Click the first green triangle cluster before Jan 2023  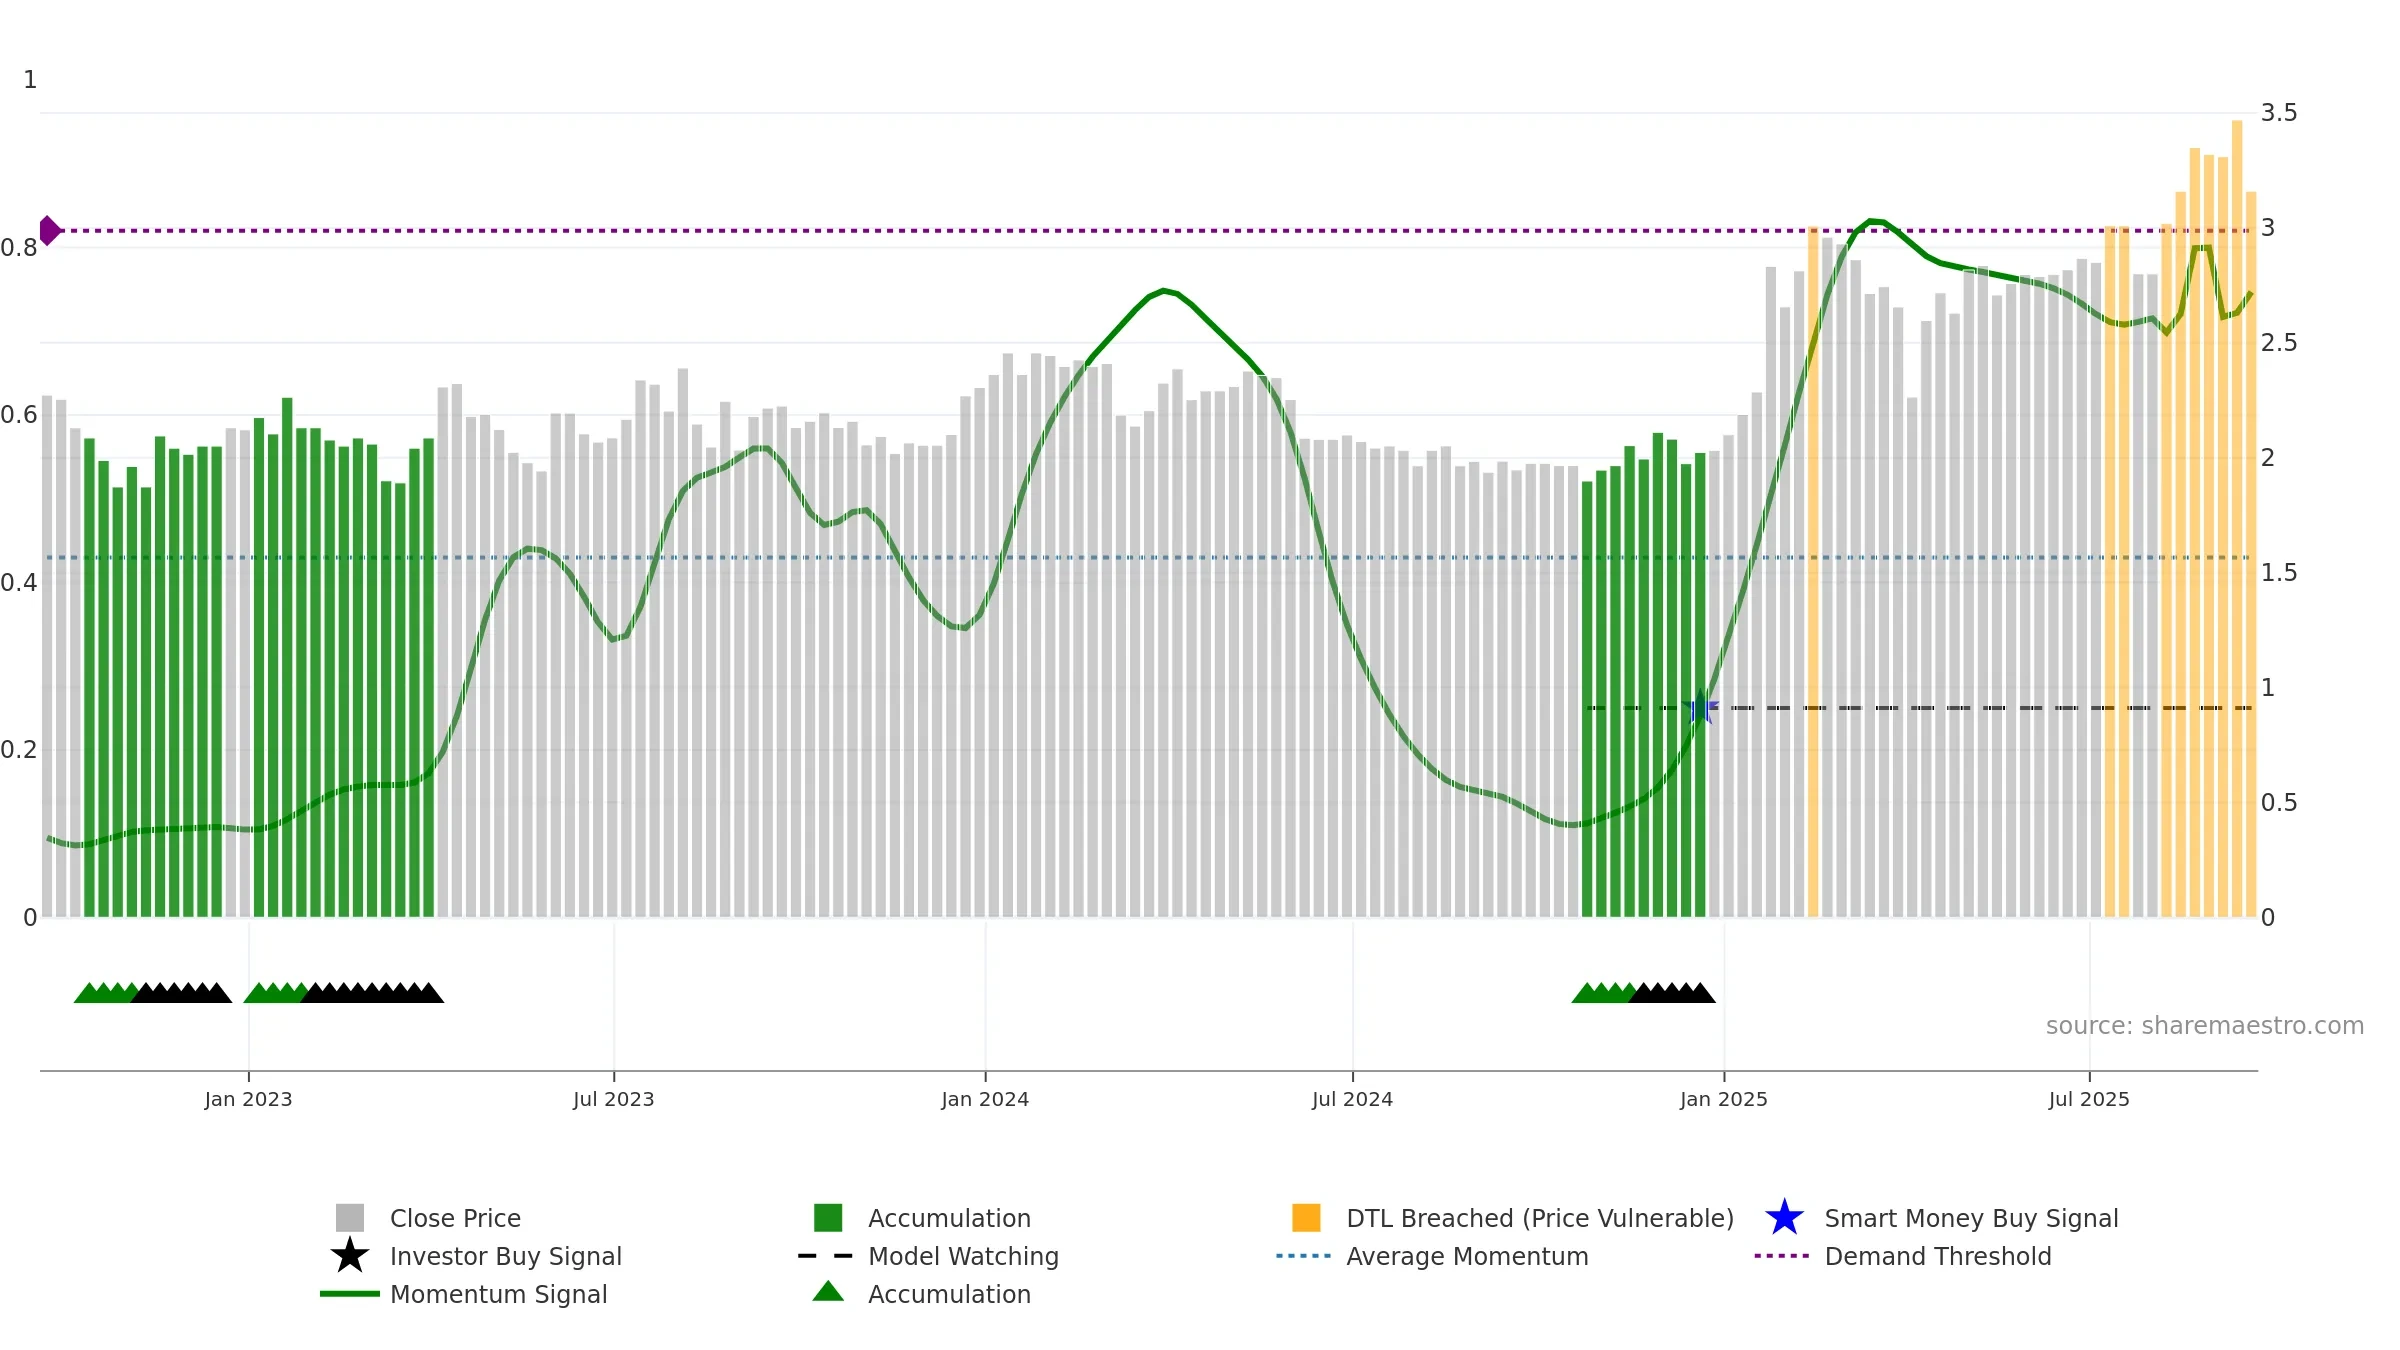click(104, 993)
